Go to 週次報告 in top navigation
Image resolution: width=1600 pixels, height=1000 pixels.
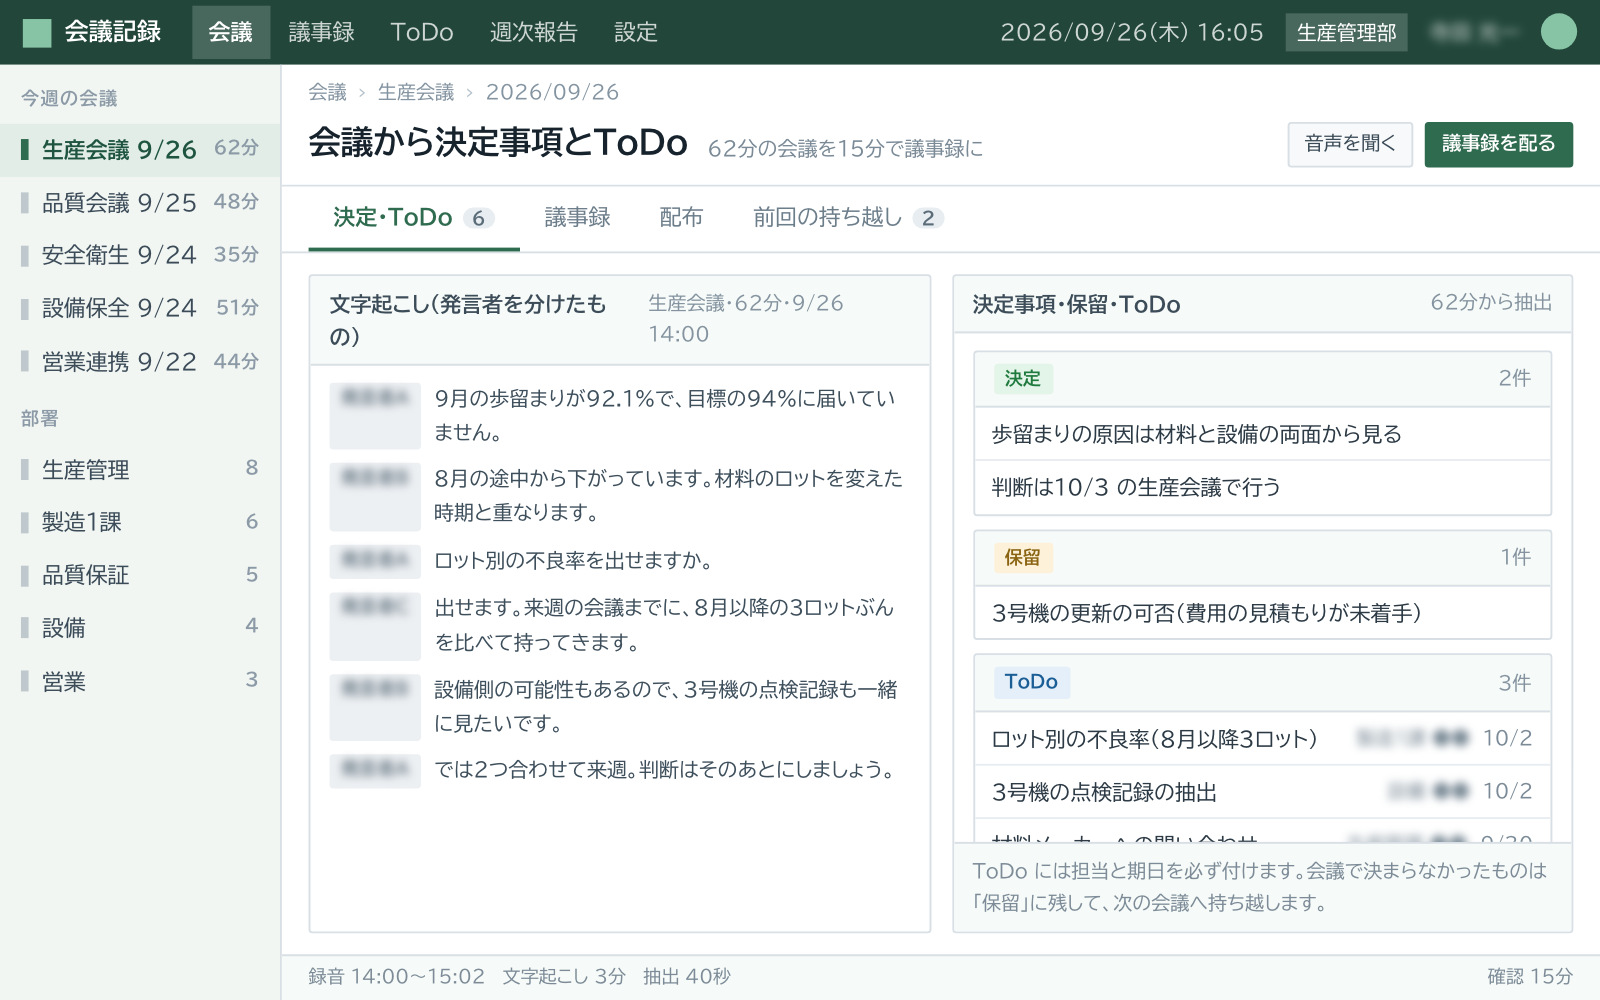534,32
